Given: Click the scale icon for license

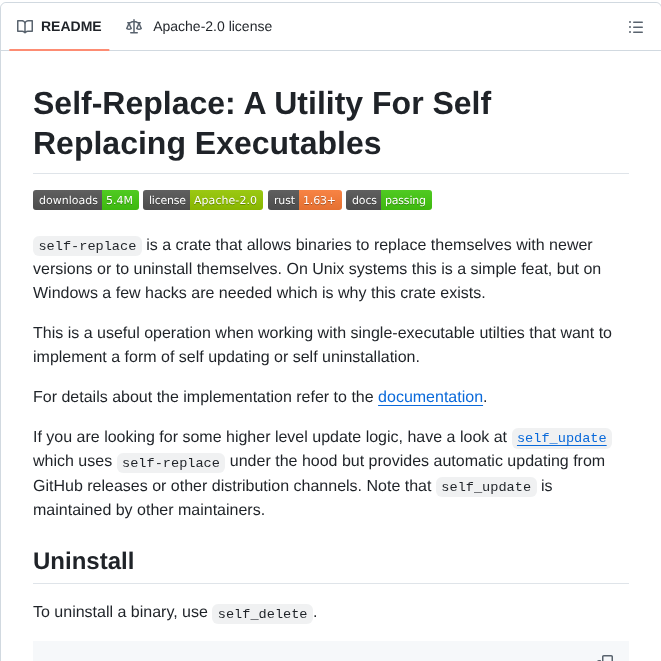Looking at the screenshot, I should click(x=134, y=27).
